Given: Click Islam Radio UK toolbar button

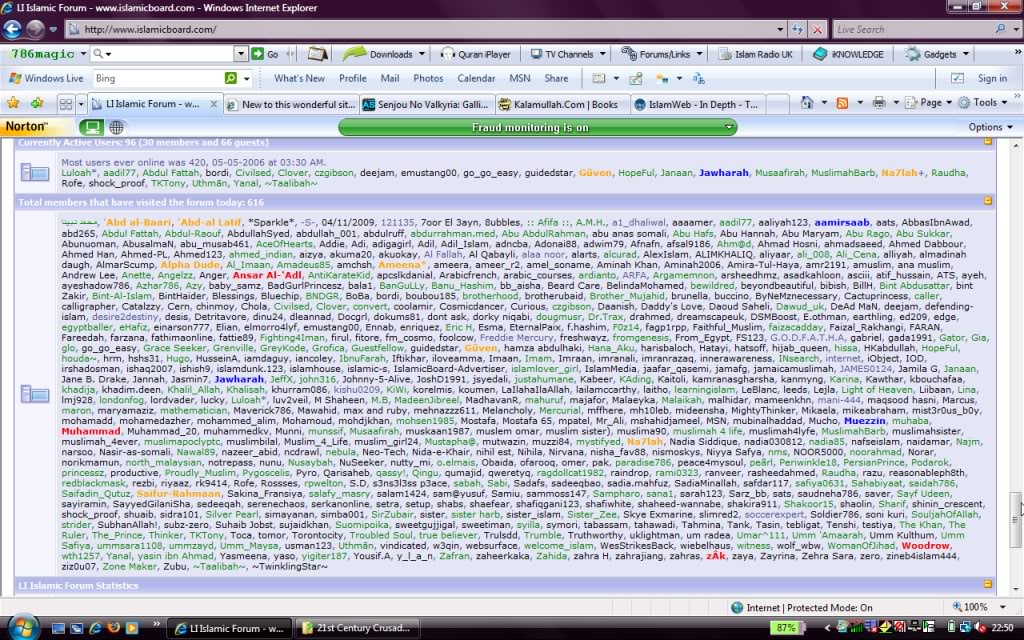Looking at the screenshot, I should point(755,54).
